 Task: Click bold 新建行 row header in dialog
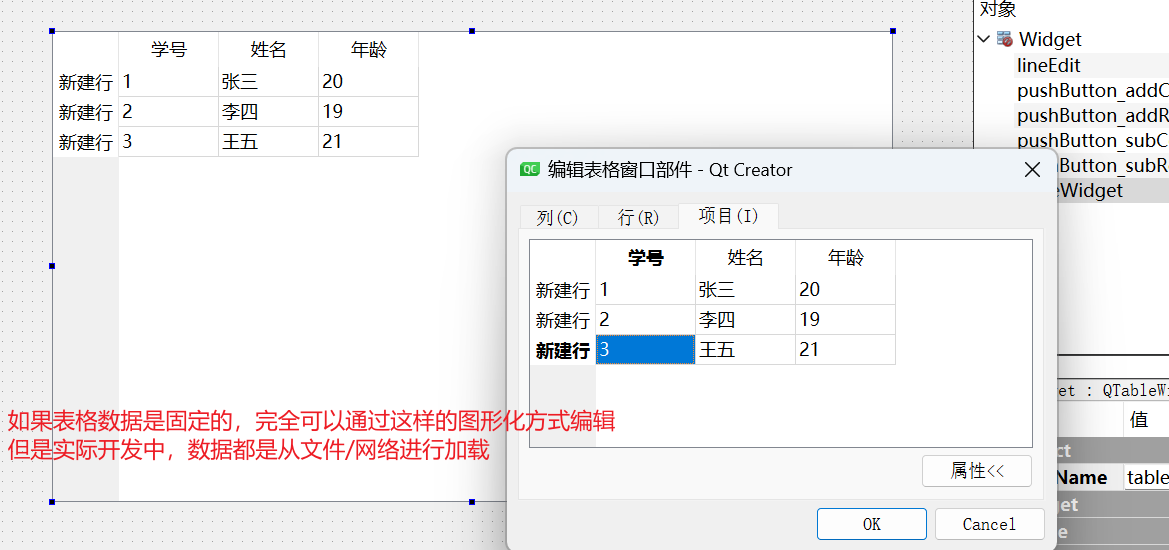pos(563,350)
